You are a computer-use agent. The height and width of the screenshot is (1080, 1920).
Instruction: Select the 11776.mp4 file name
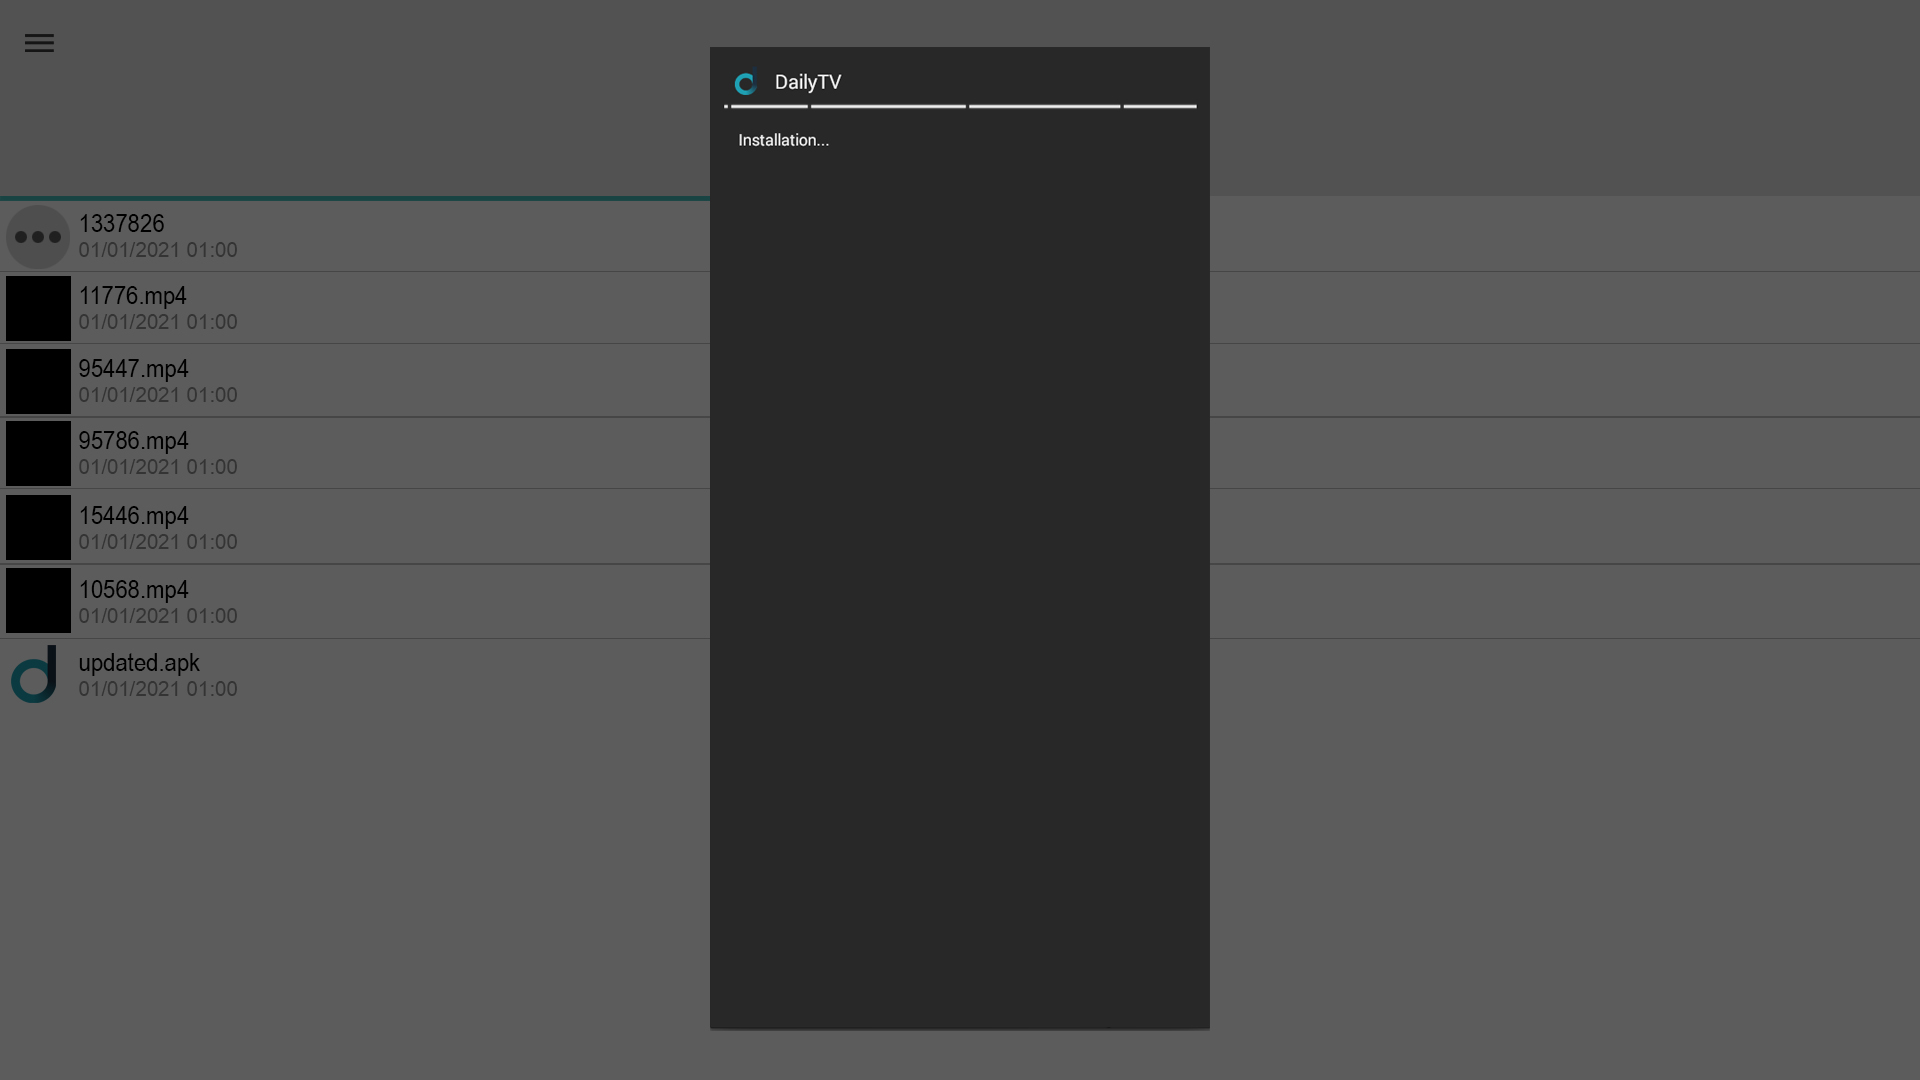click(132, 296)
